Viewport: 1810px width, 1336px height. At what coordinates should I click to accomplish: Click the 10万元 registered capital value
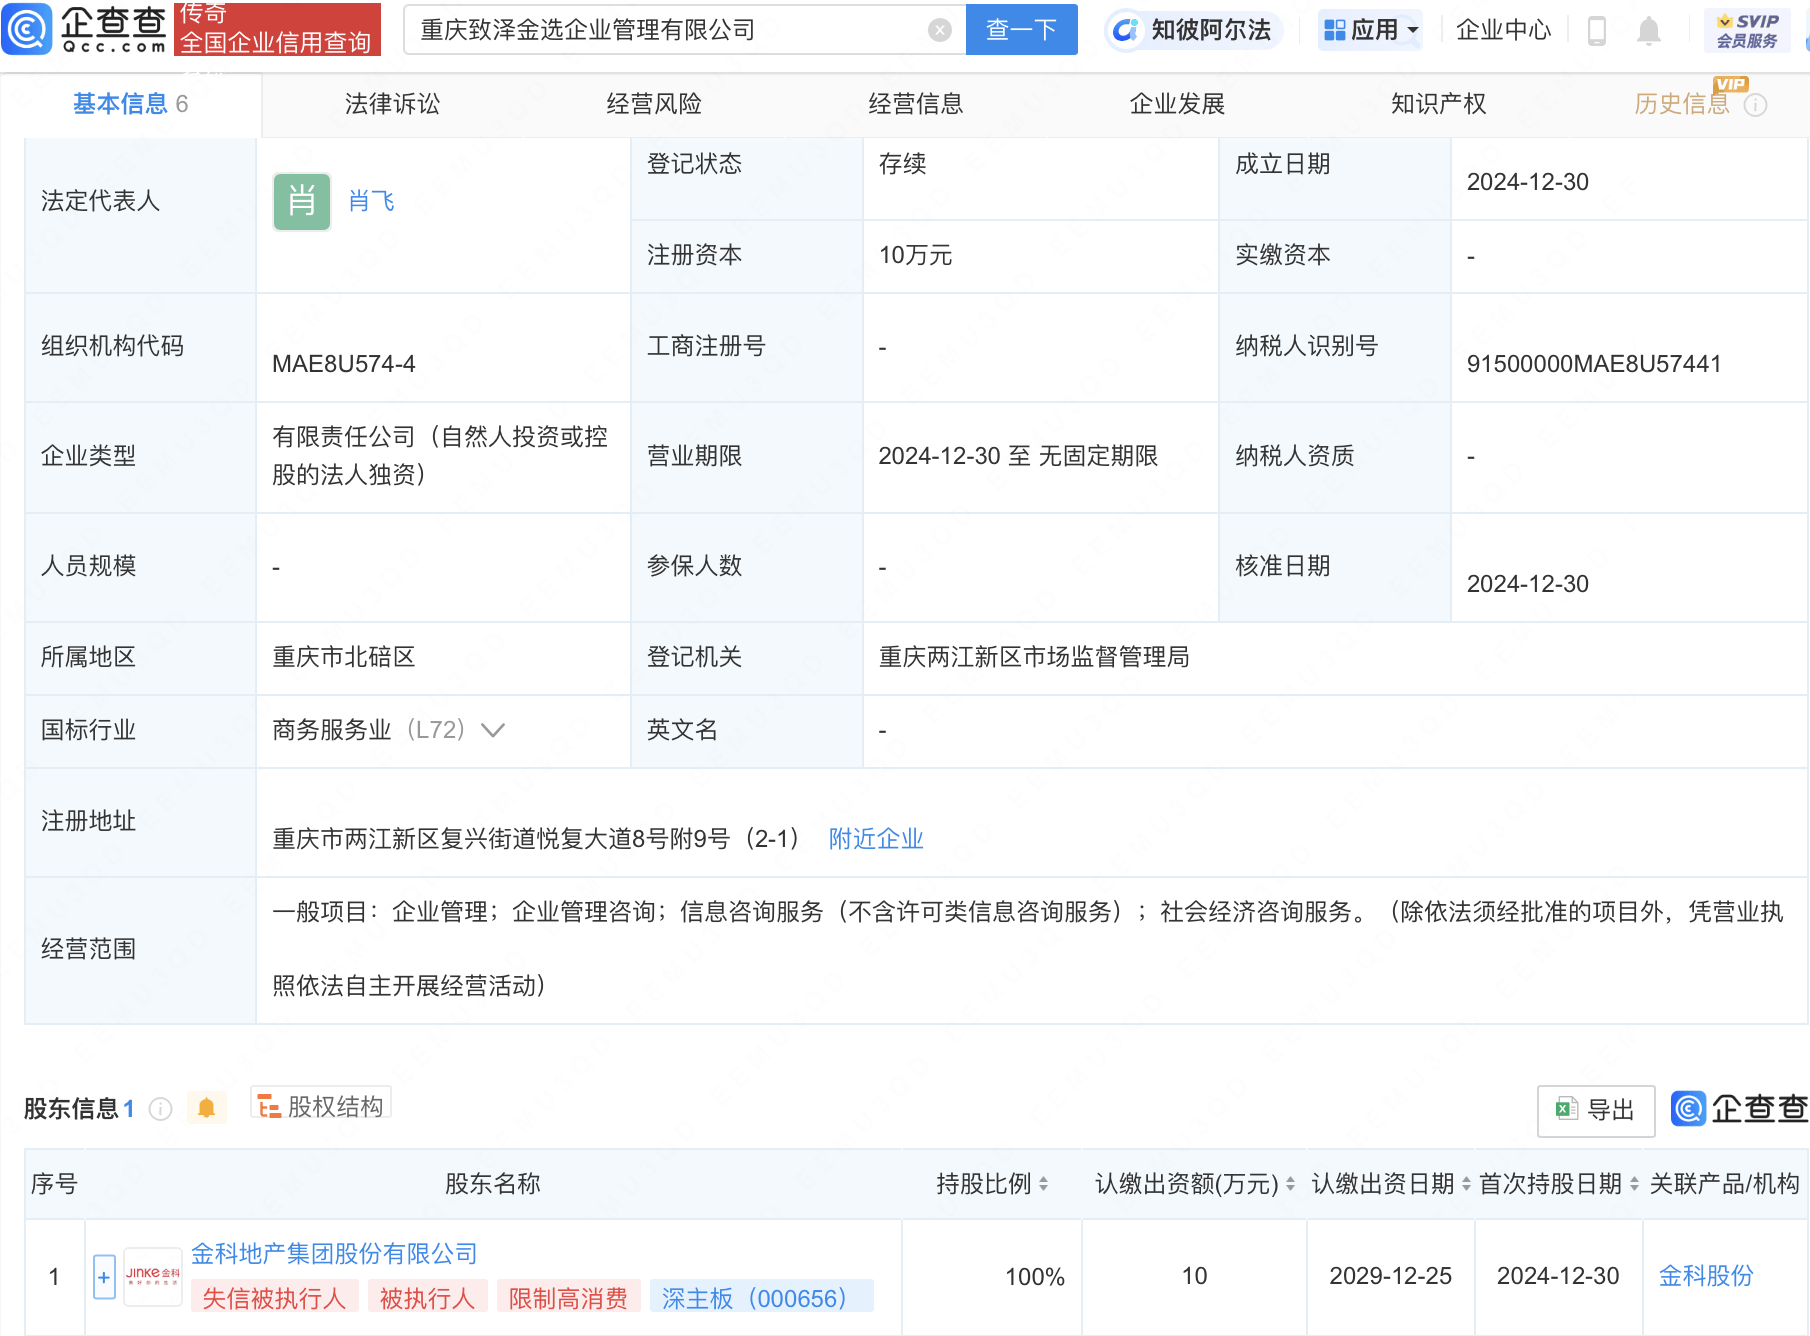(x=915, y=255)
